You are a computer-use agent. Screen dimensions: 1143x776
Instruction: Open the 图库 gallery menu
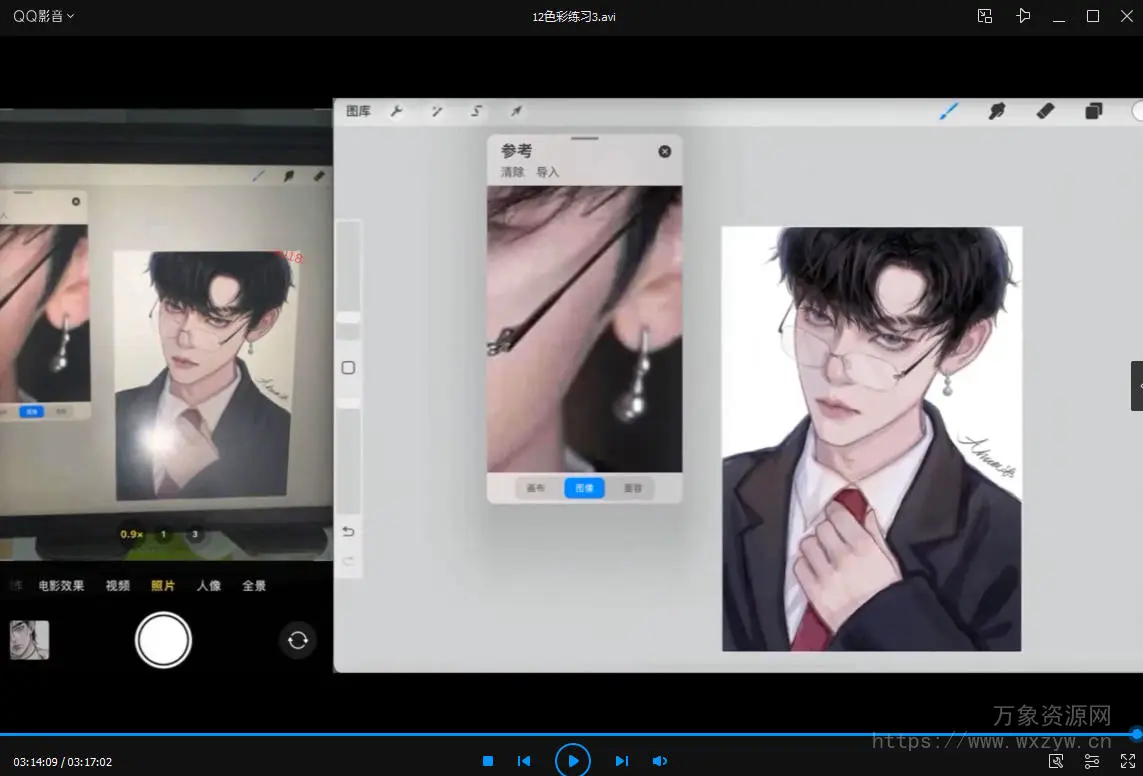[x=358, y=111]
